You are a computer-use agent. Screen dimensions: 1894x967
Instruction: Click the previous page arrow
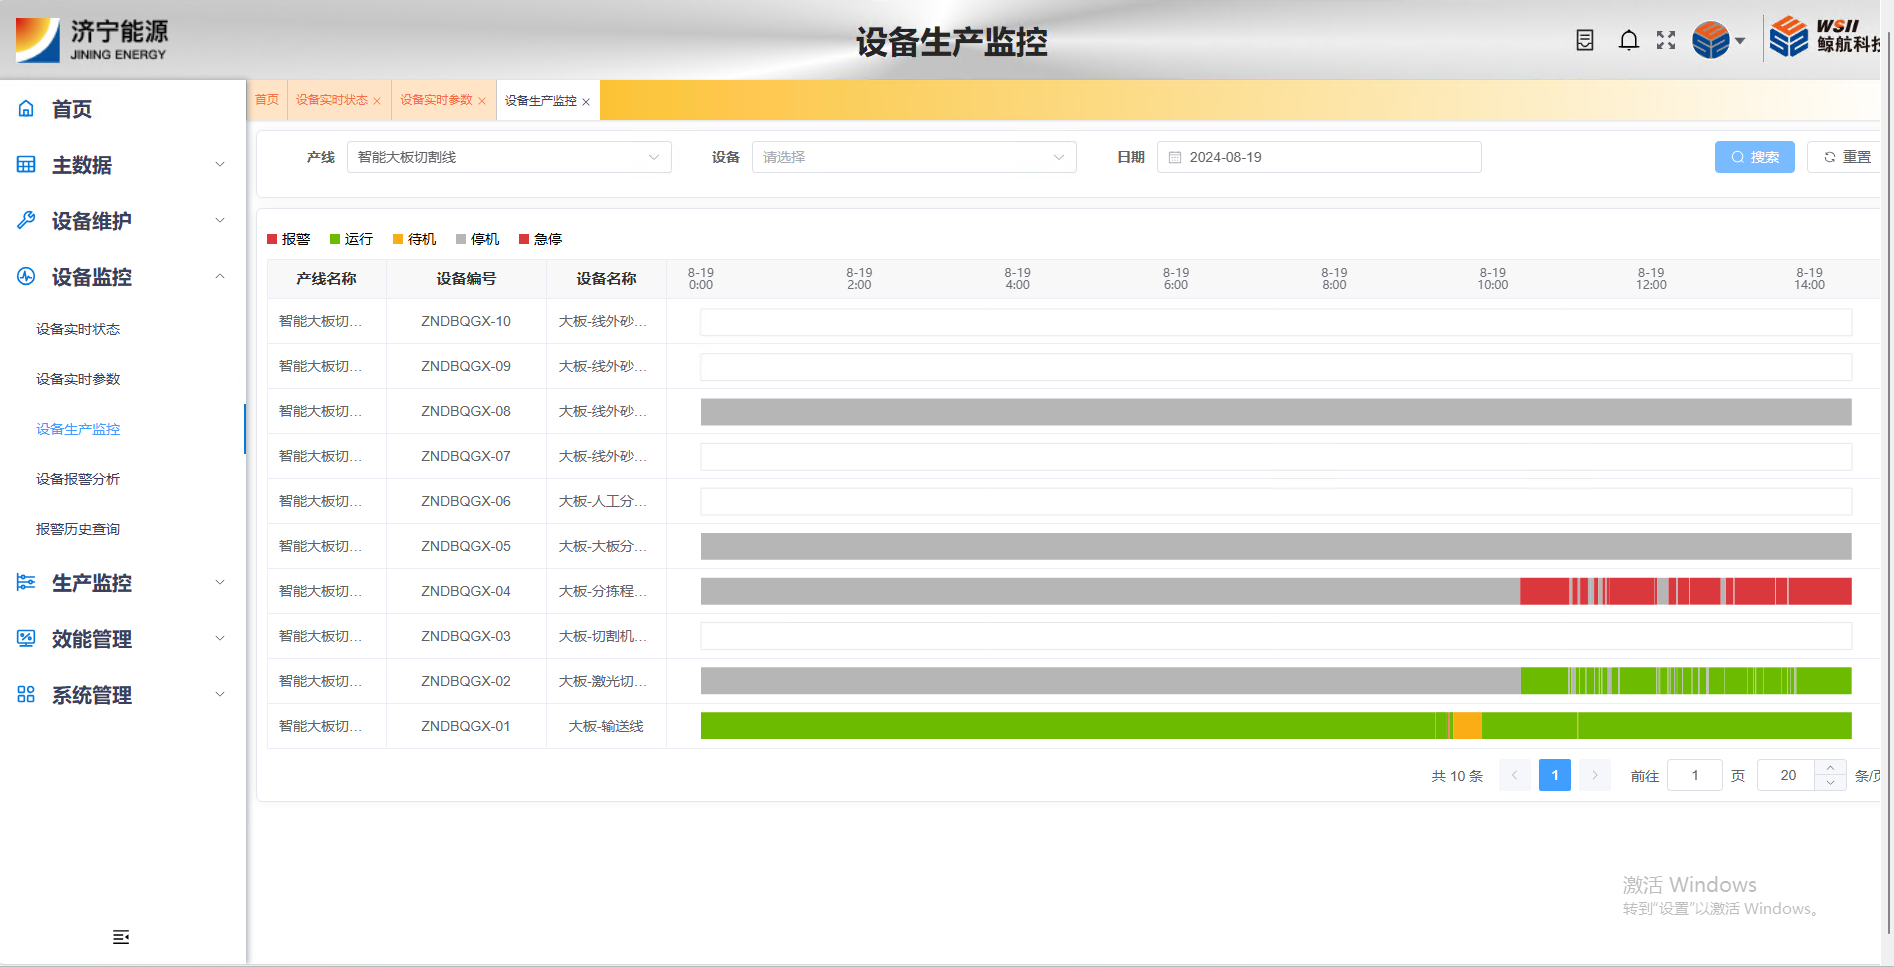click(x=1515, y=775)
